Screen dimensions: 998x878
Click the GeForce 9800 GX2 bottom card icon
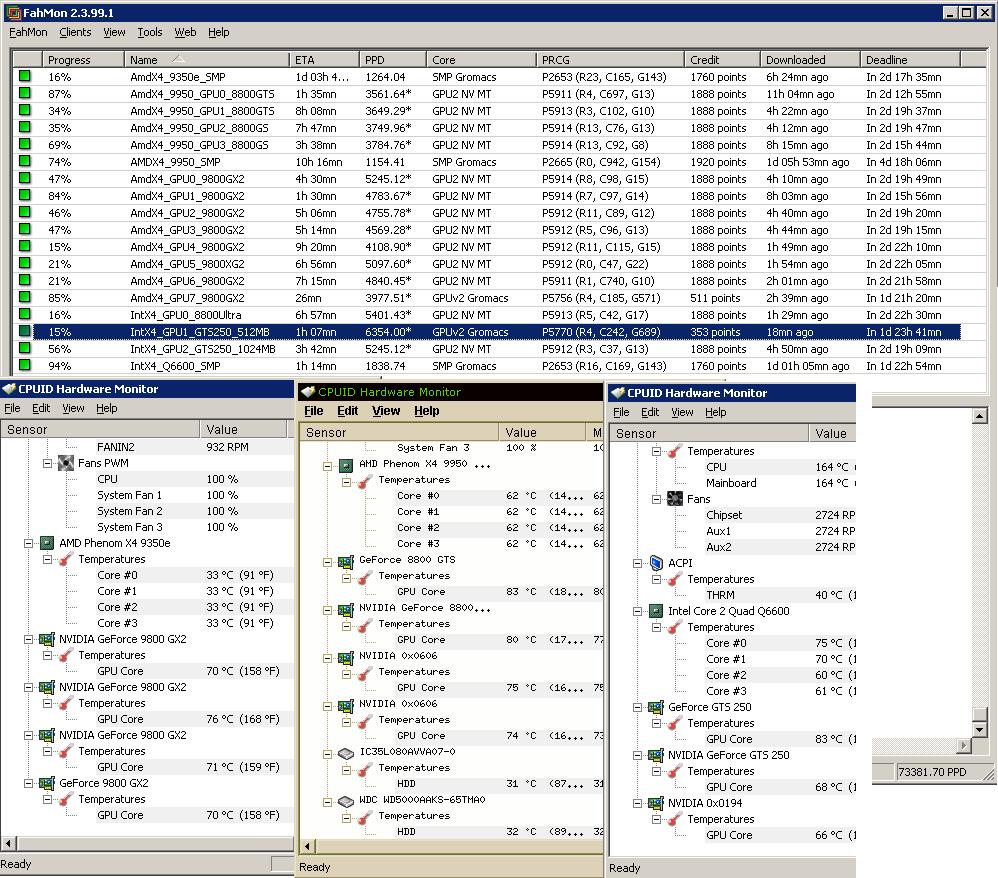click(46, 783)
